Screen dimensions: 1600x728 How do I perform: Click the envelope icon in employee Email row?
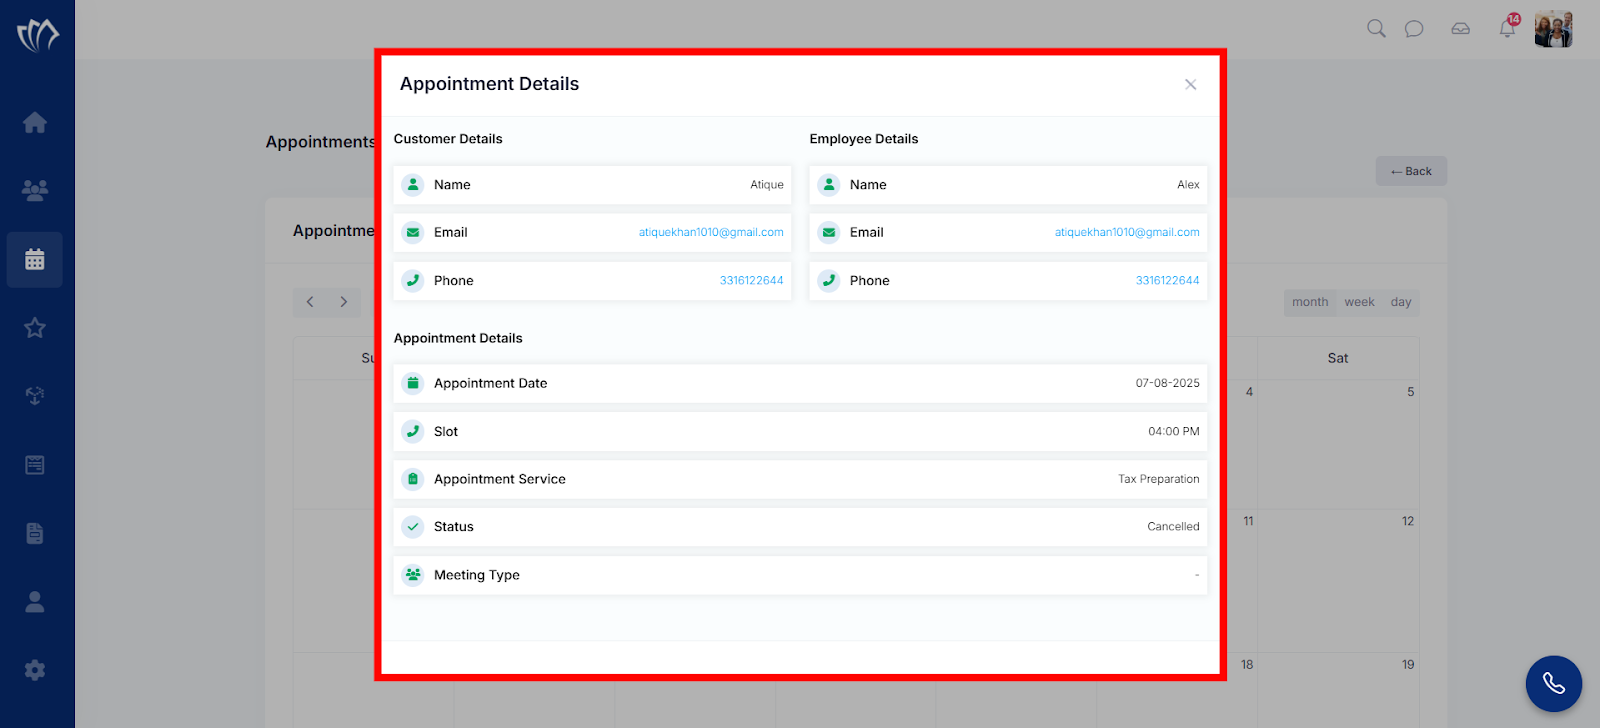[x=829, y=233]
